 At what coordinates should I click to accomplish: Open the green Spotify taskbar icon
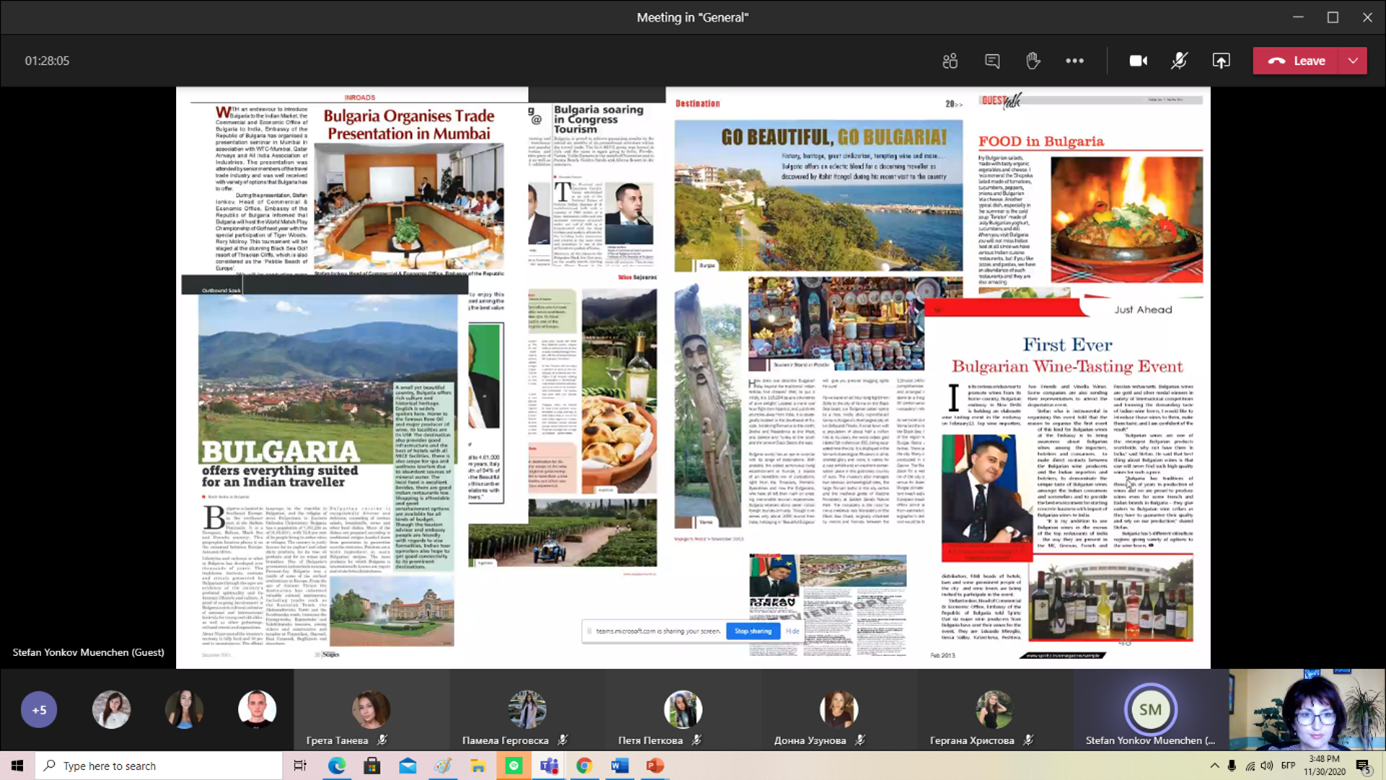coord(513,766)
